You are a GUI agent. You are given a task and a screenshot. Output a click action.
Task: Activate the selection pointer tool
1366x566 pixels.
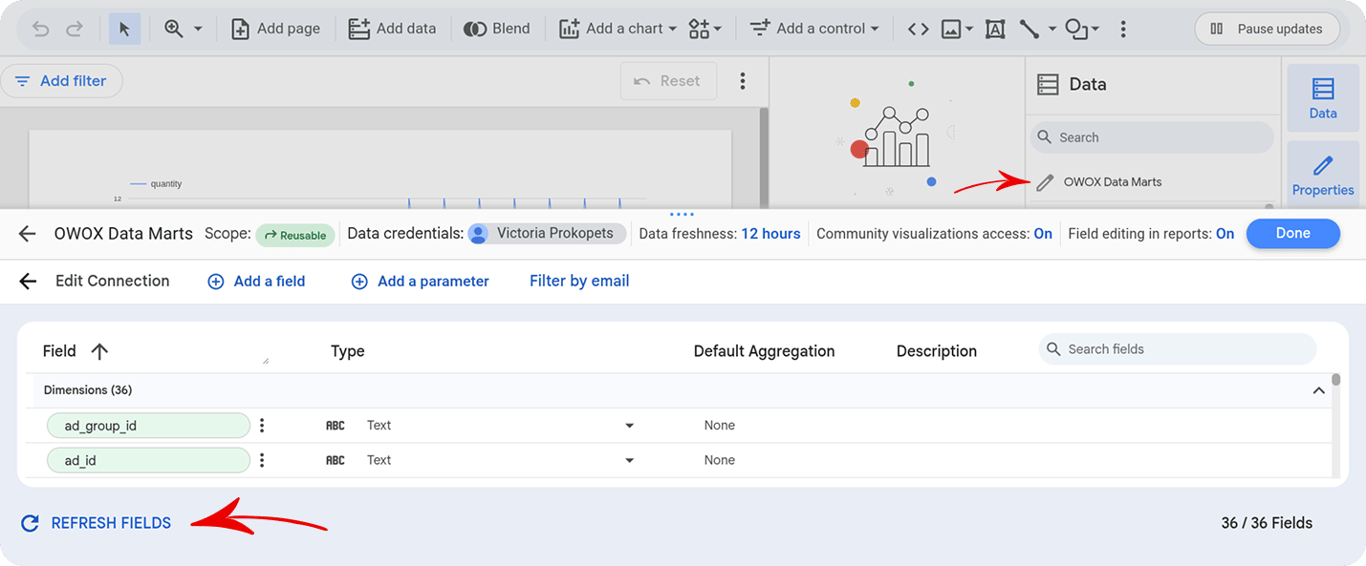pyautogui.click(x=125, y=29)
